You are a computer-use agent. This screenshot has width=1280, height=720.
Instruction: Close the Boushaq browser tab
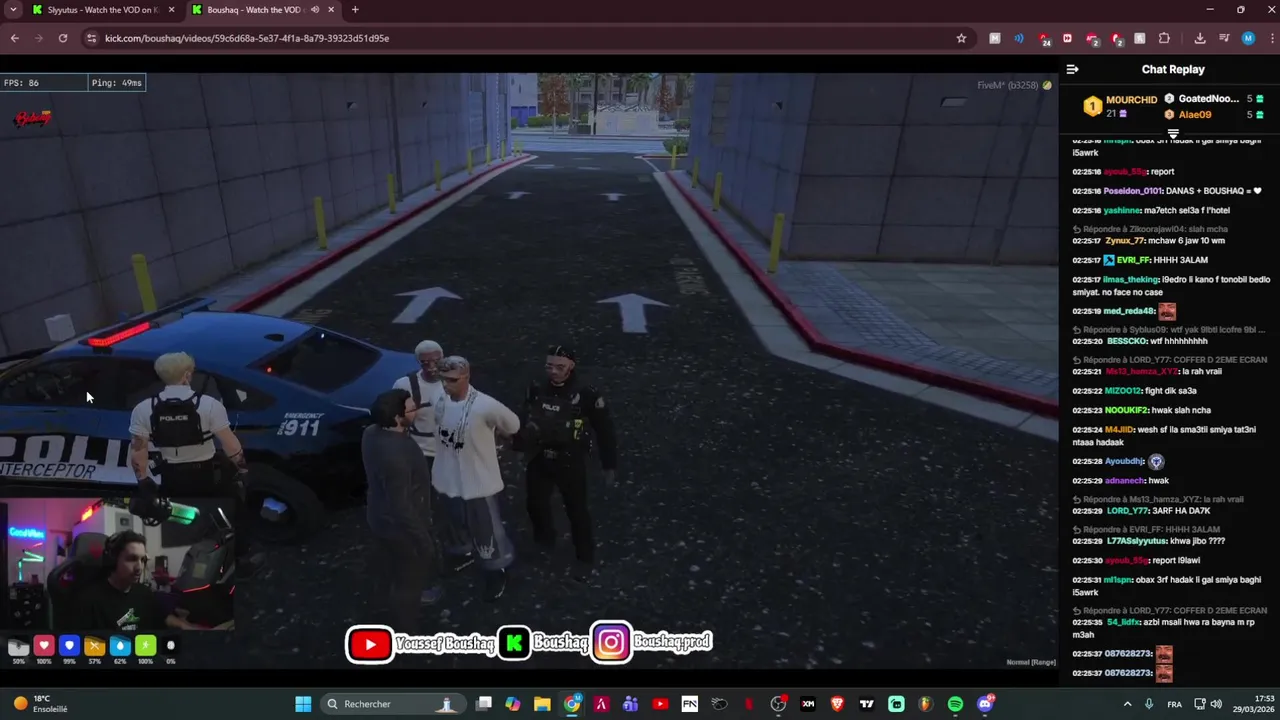tap(332, 10)
